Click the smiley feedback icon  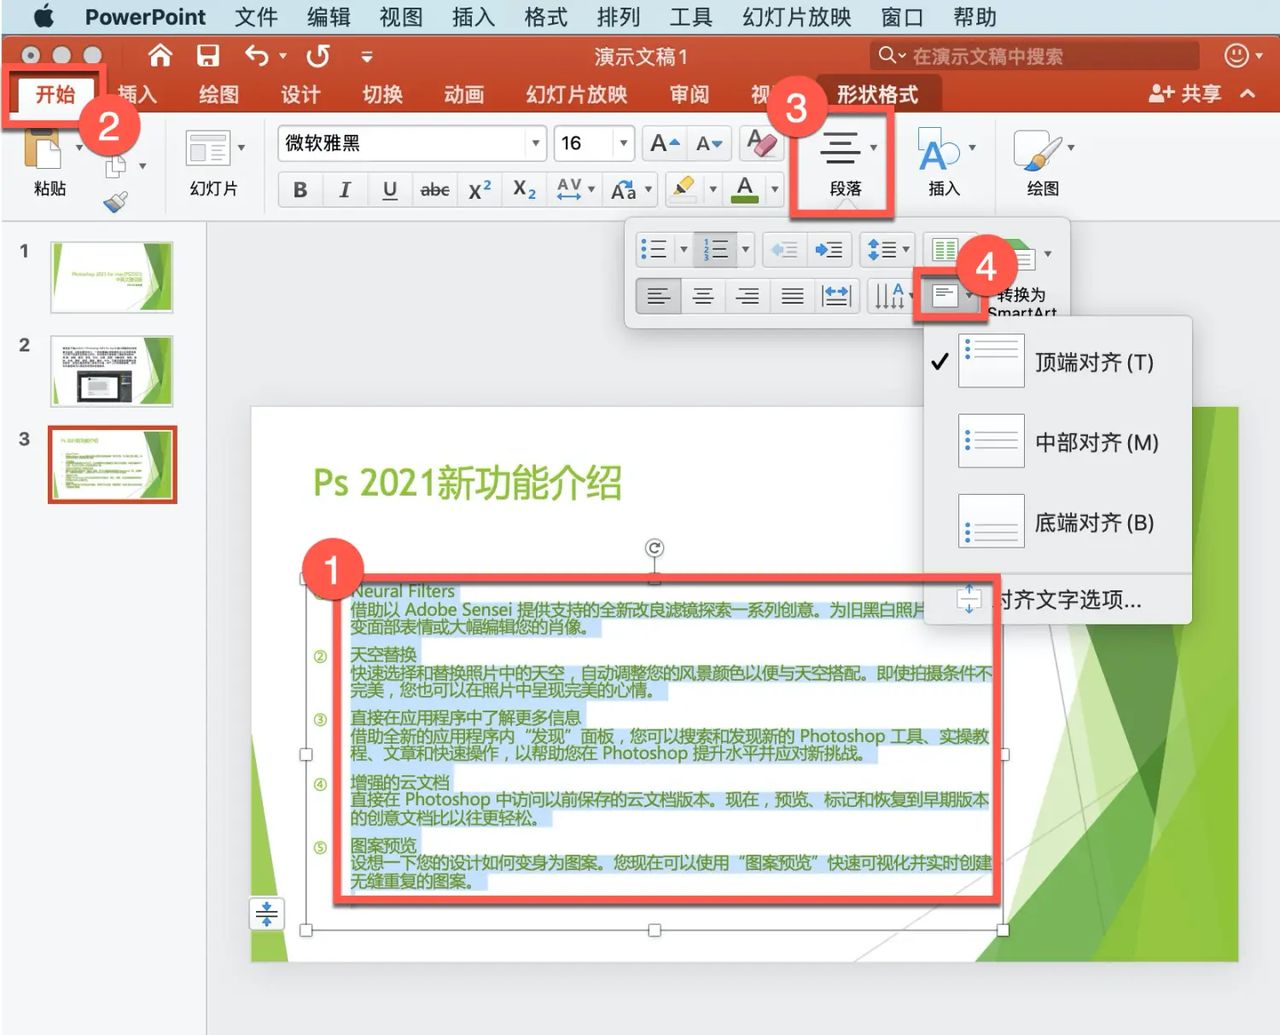pos(1237,56)
